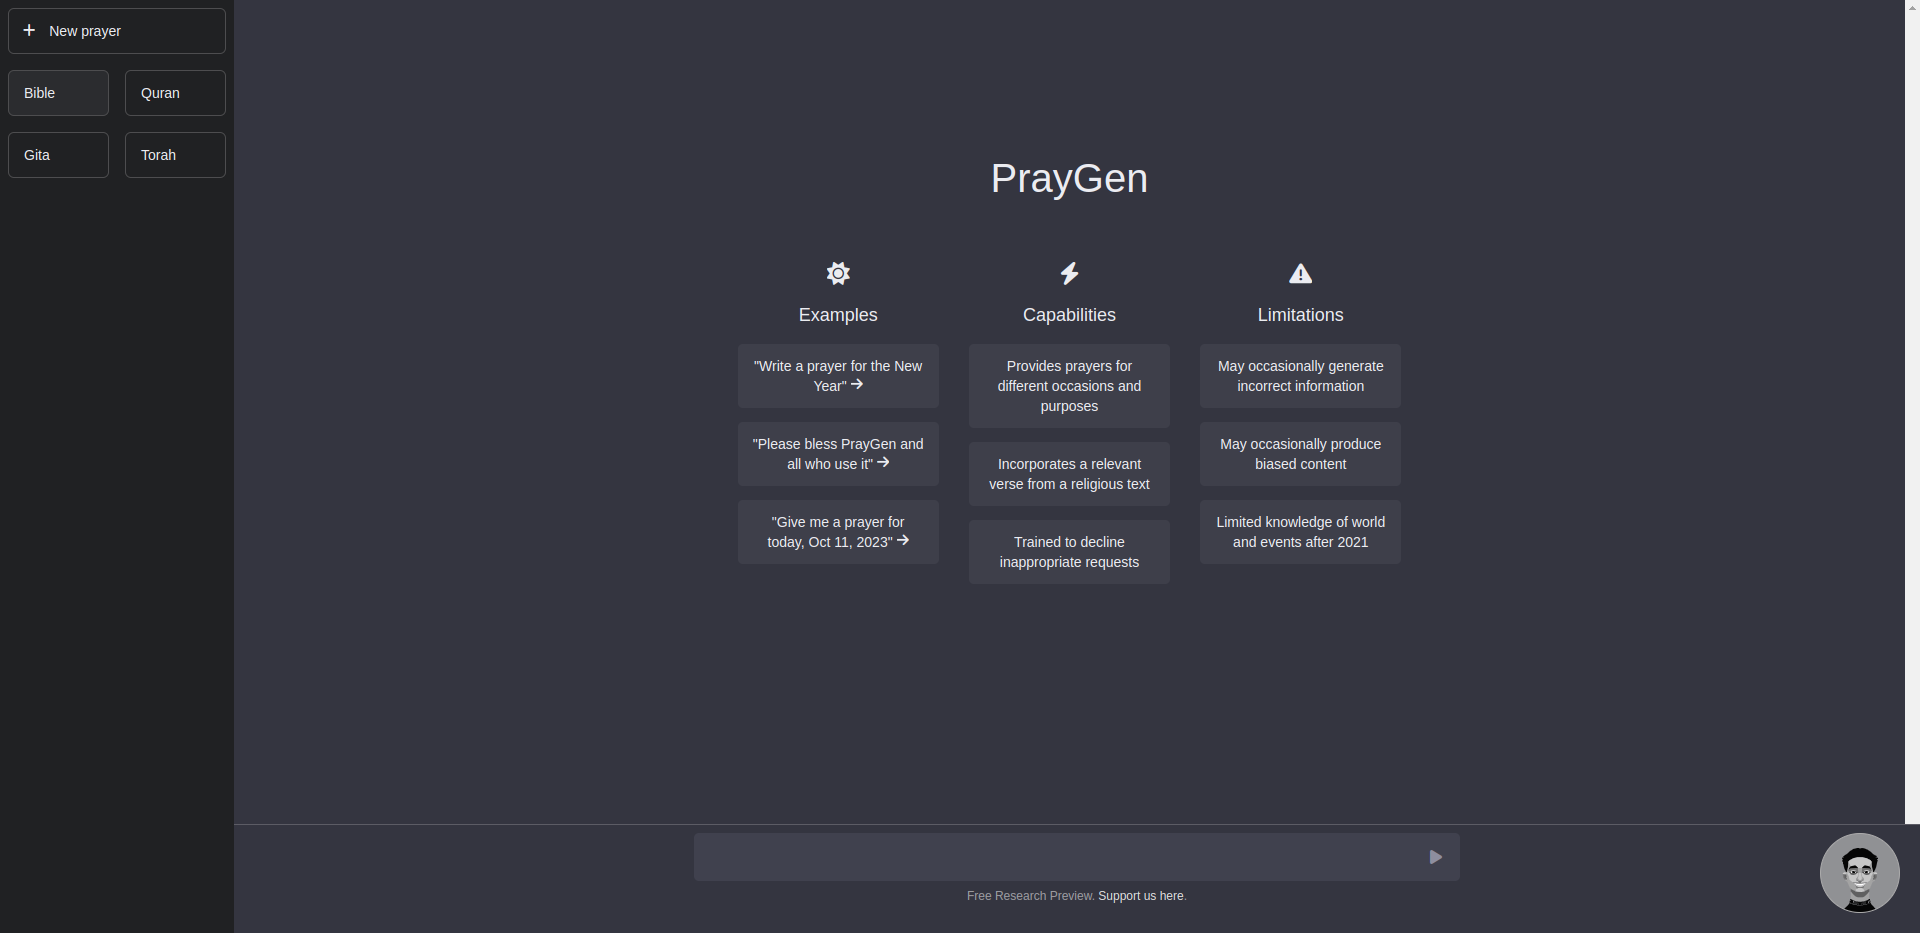The width and height of the screenshot is (1920, 933).
Task: Start a New prayer conversation
Action: (x=116, y=30)
